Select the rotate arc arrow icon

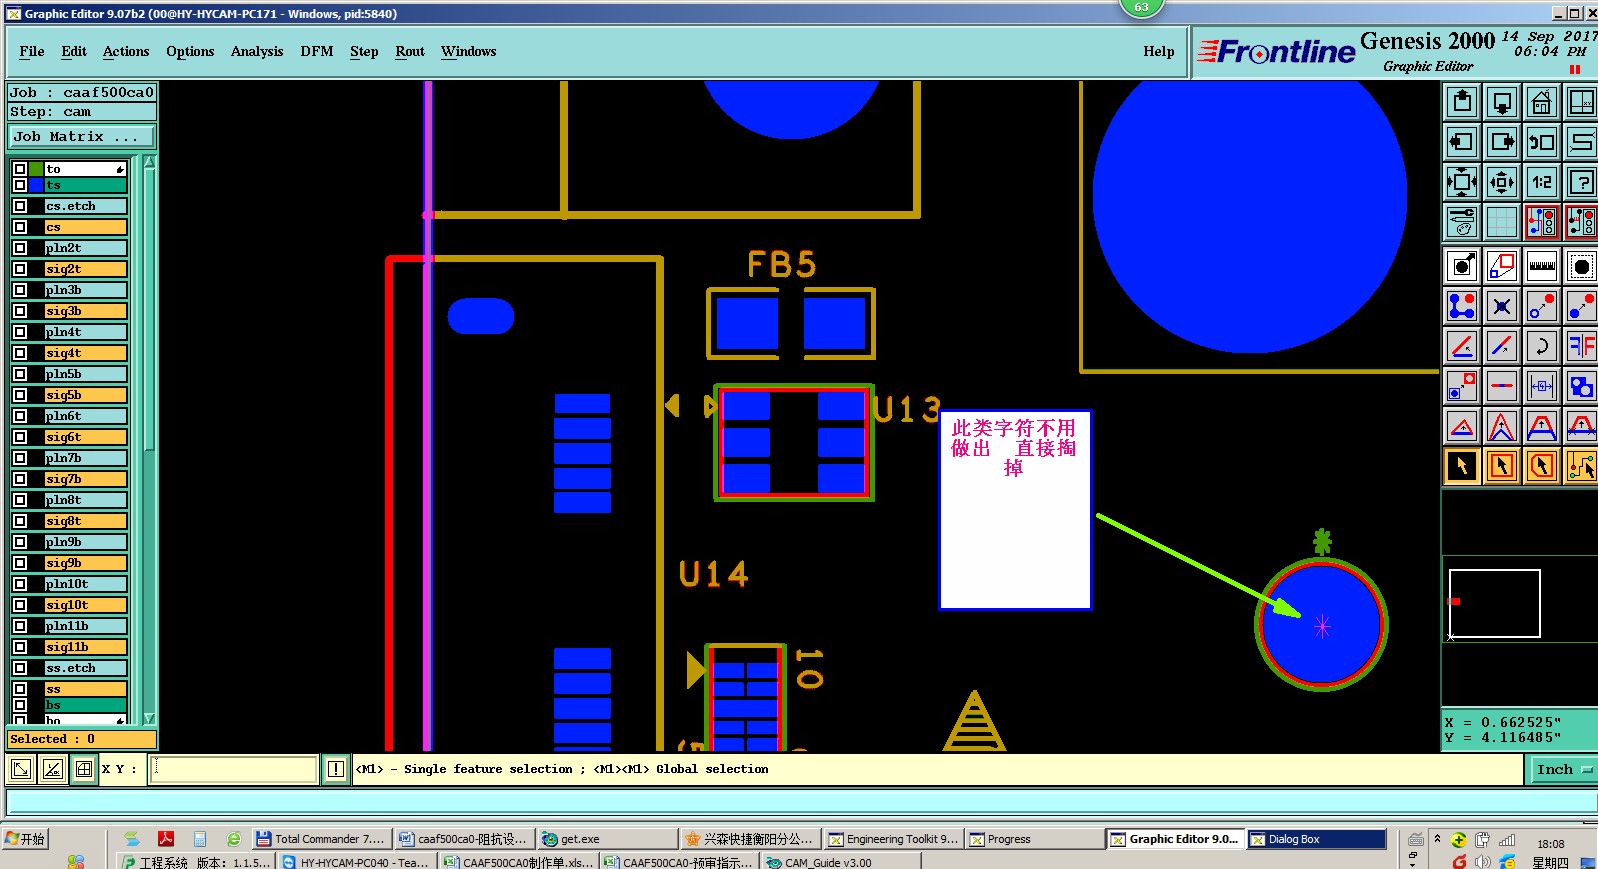(x=1542, y=346)
